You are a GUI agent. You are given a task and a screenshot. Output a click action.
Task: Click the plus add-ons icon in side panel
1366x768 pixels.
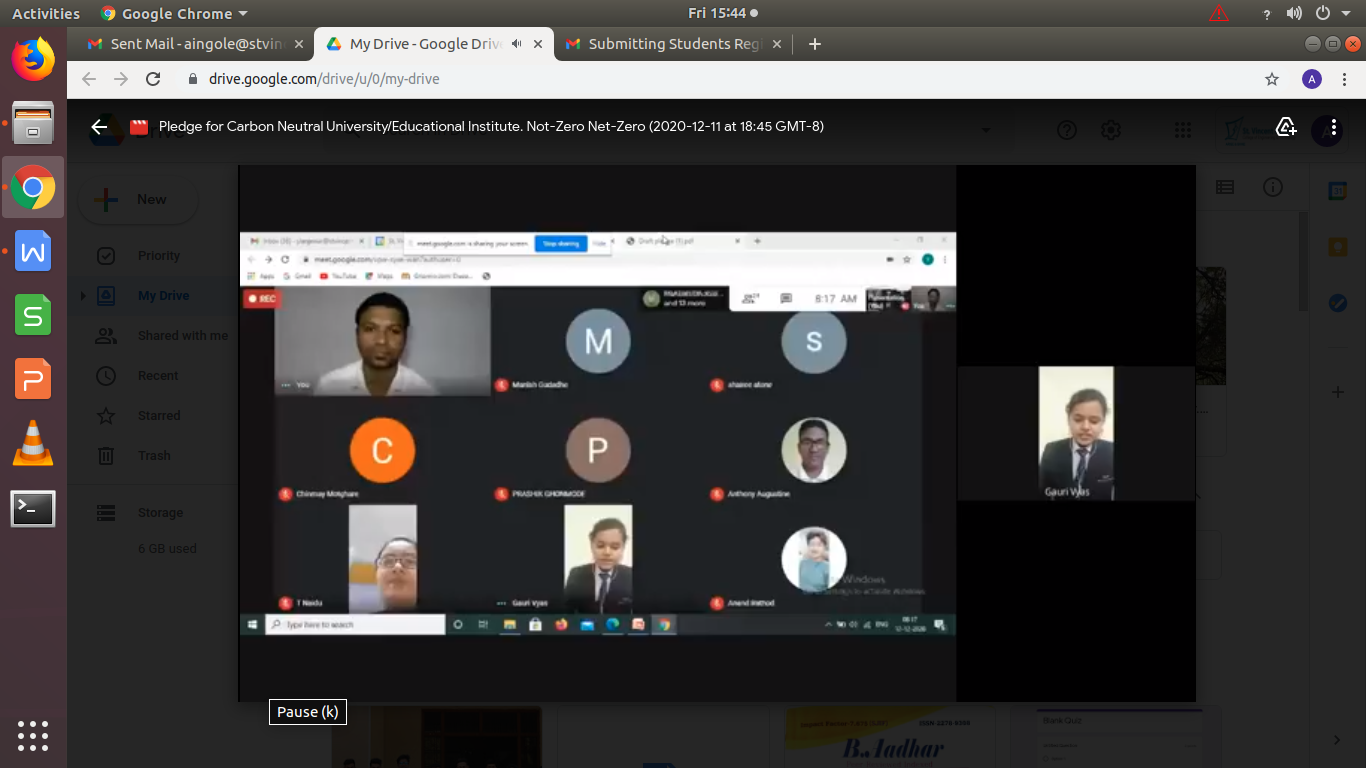click(x=1338, y=393)
